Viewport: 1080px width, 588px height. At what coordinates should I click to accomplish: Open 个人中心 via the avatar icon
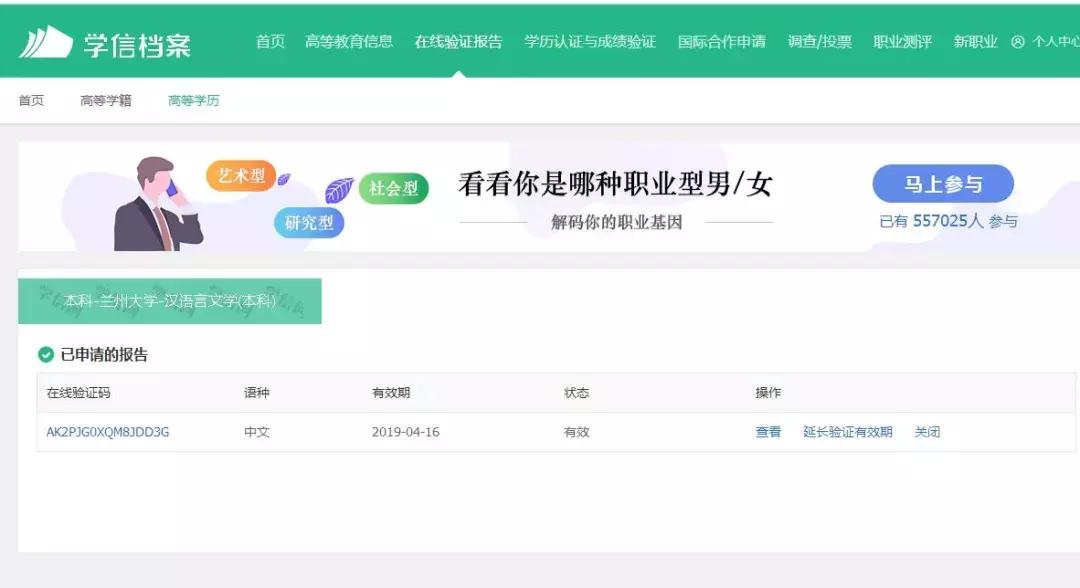(x=1016, y=43)
